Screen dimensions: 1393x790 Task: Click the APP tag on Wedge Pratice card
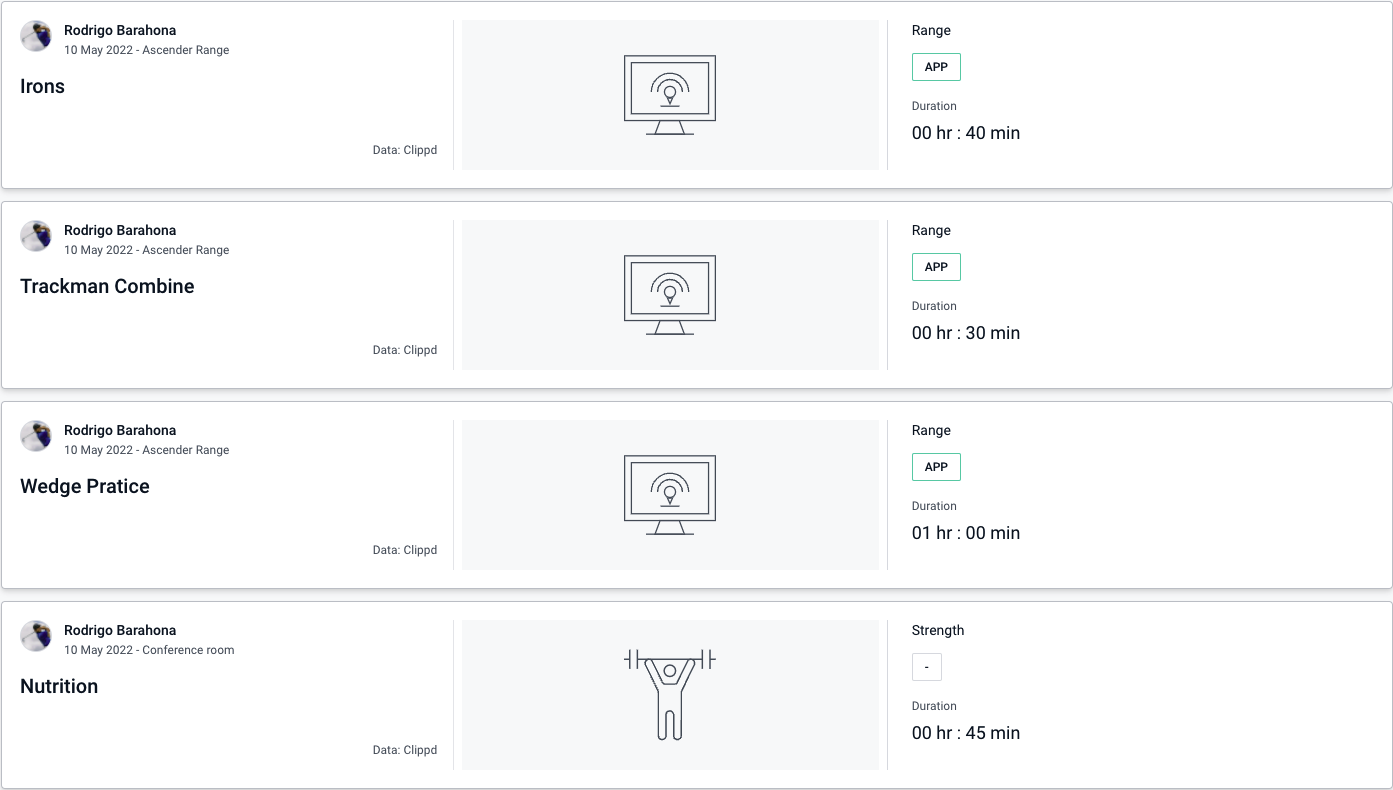click(x=936, y=467)
